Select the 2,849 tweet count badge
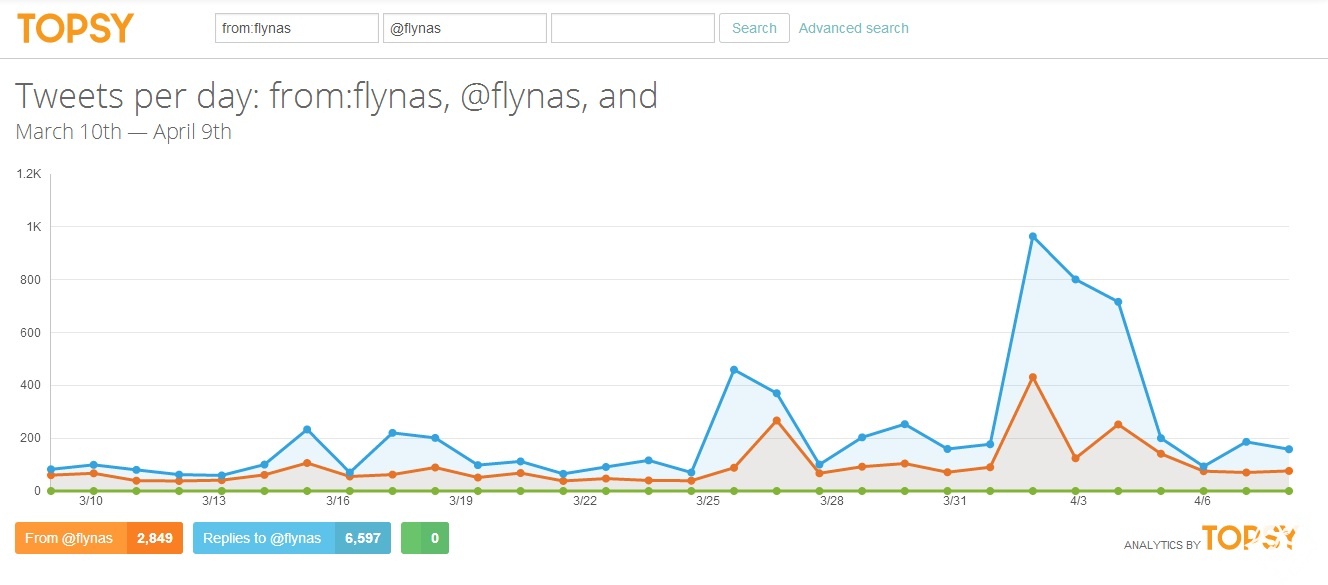 tap(155, 538)
